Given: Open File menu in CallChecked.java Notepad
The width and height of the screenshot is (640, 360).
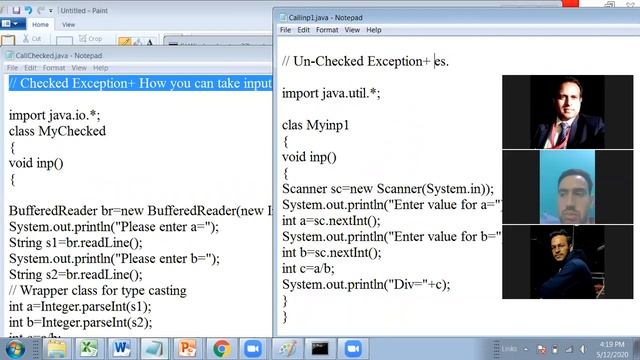Looking at the screenshot, I should coord(12,68).
